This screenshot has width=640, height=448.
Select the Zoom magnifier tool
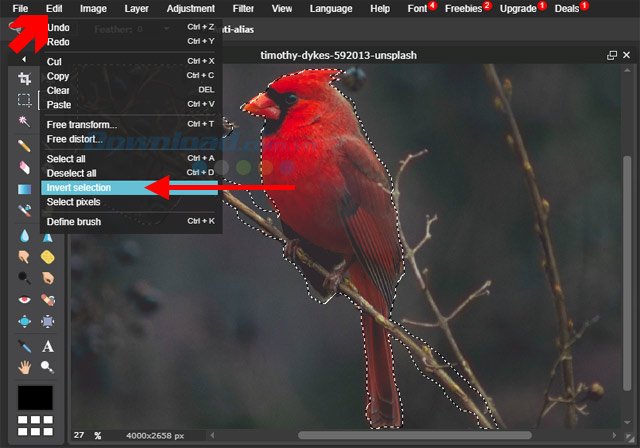(x=48, y=368)
